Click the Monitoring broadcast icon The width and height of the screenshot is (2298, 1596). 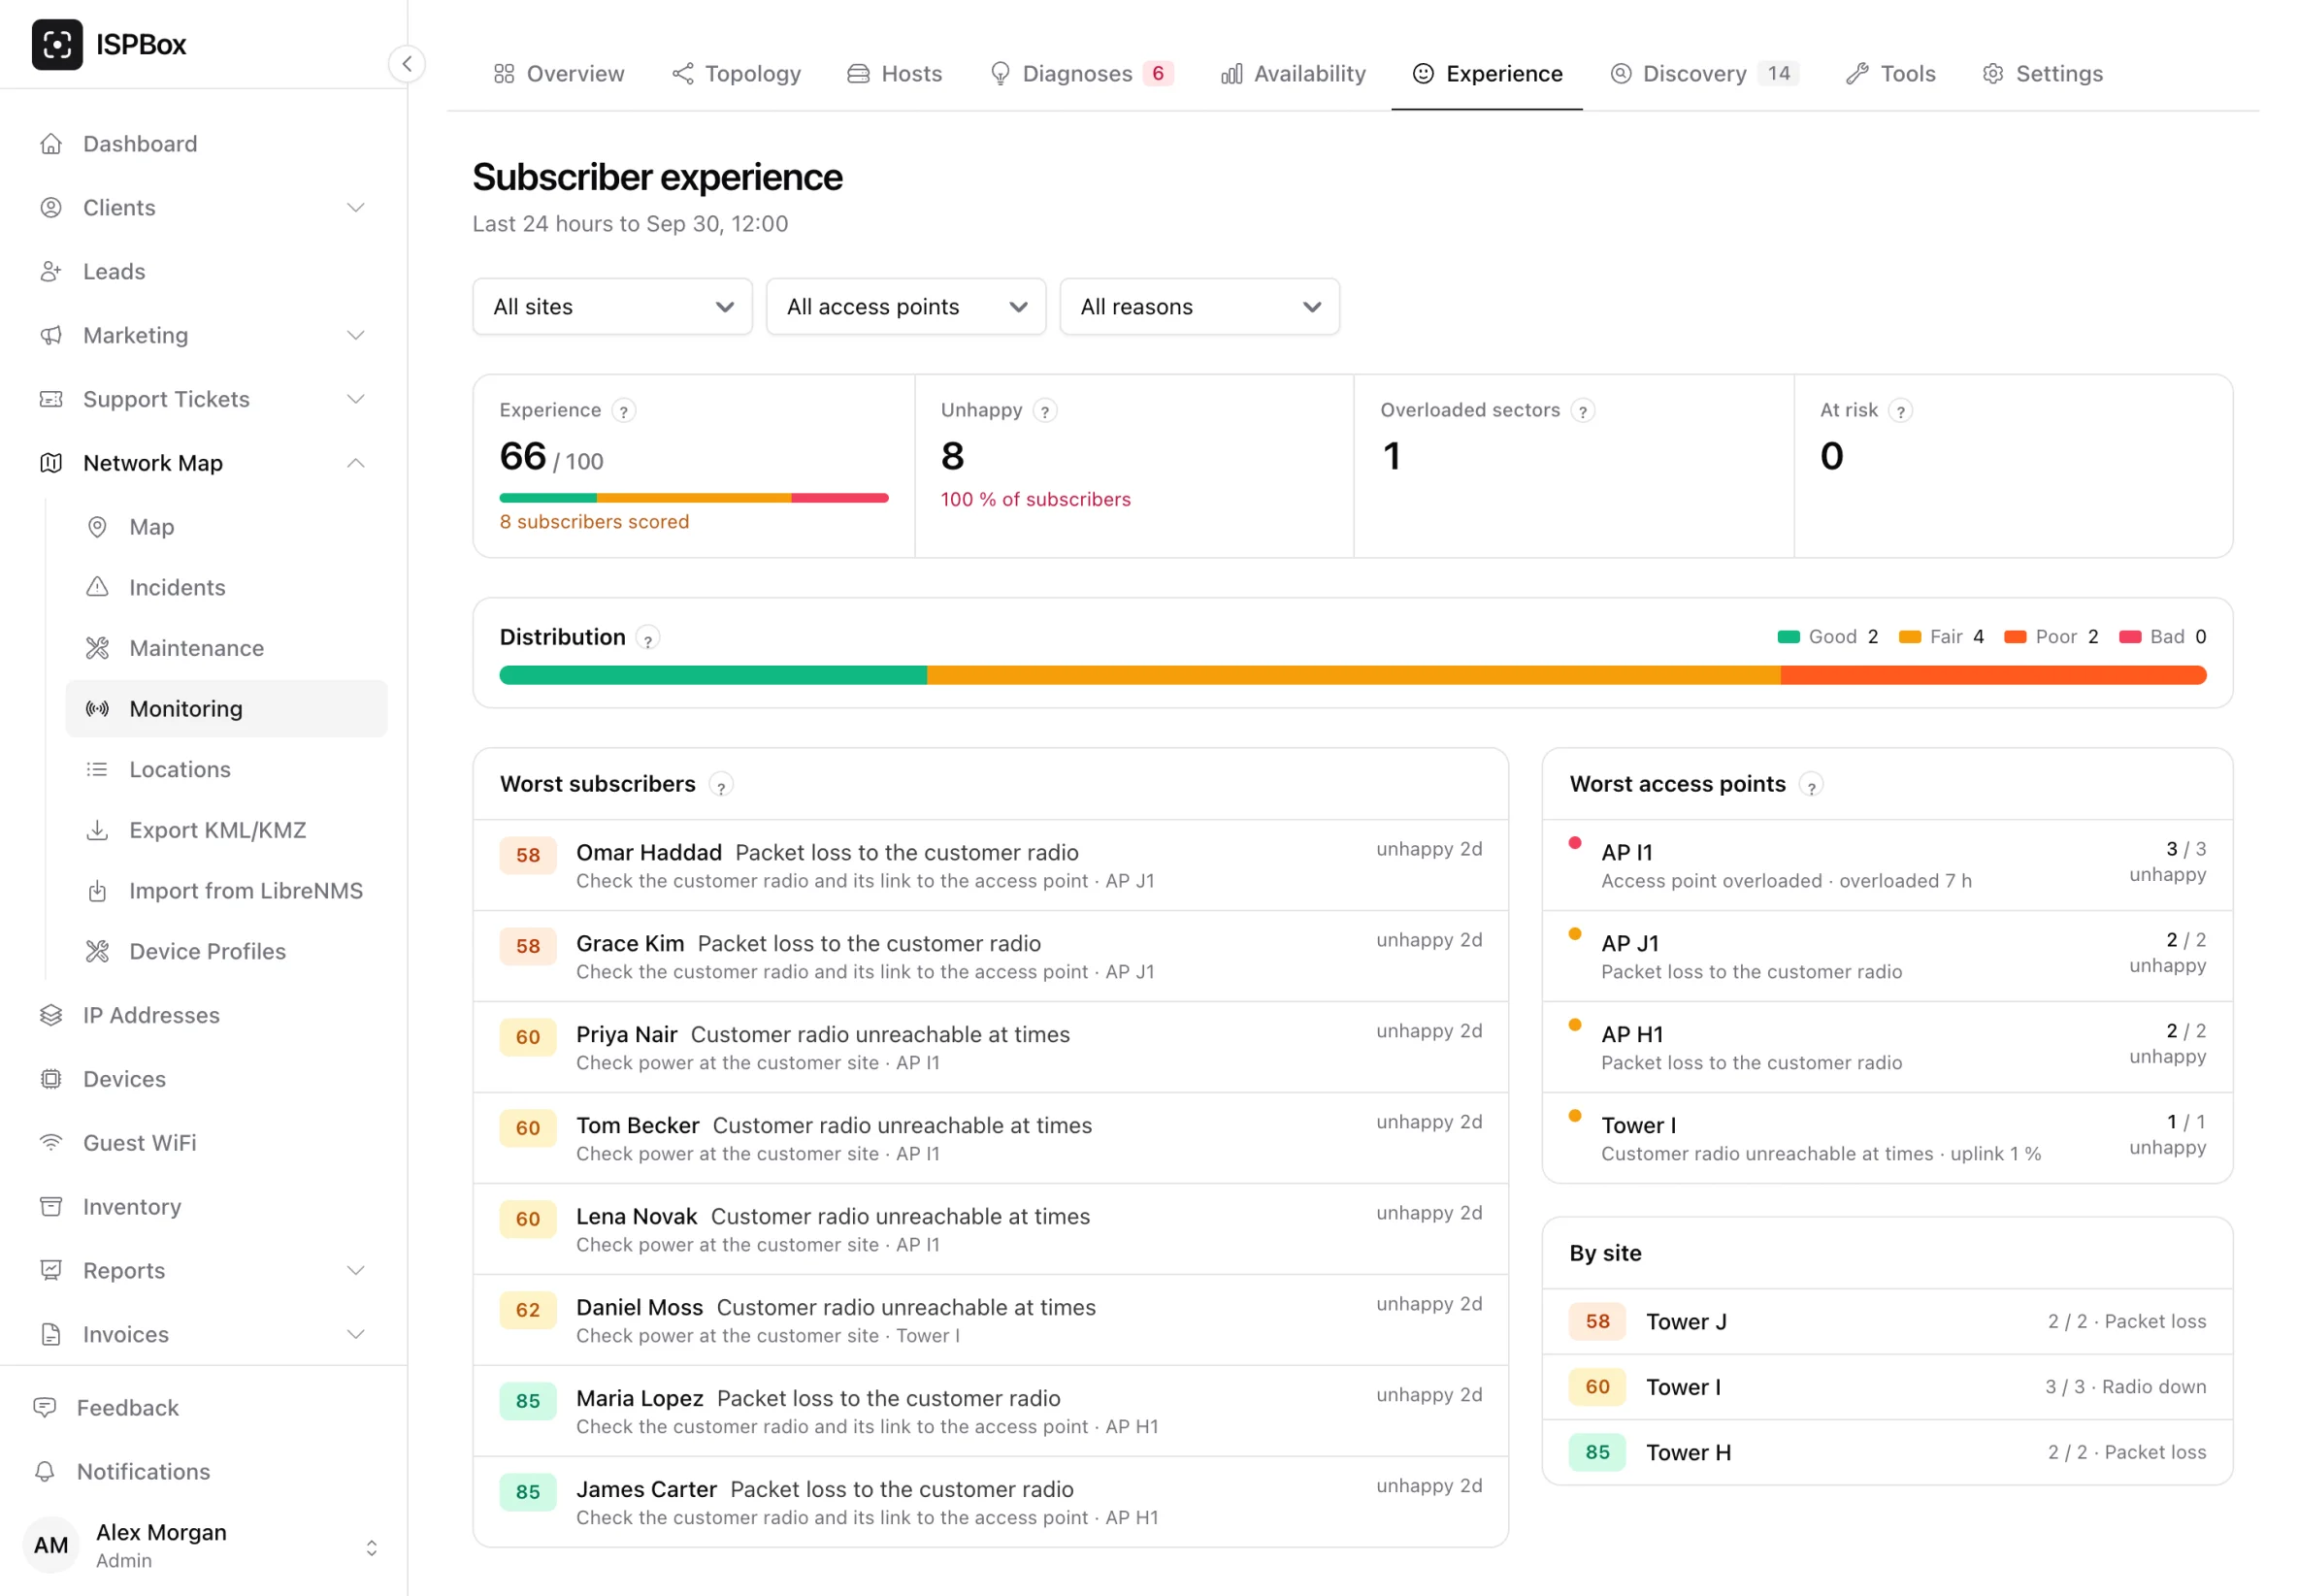point(97,709)
